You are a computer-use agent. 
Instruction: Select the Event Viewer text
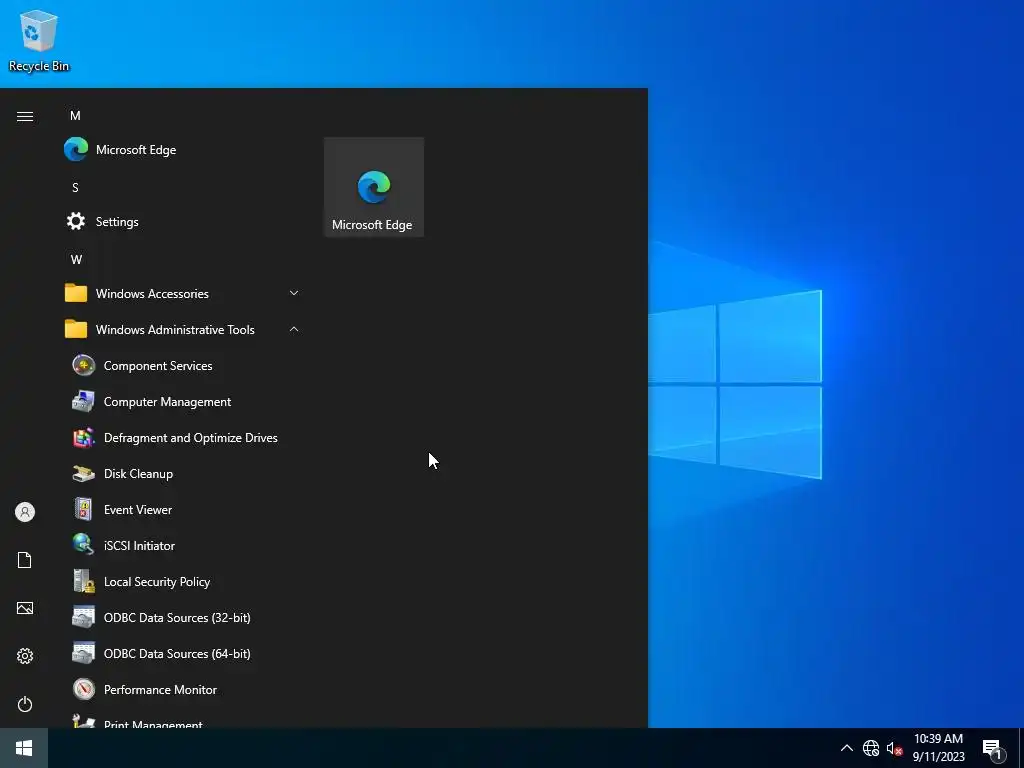(138, 509)
